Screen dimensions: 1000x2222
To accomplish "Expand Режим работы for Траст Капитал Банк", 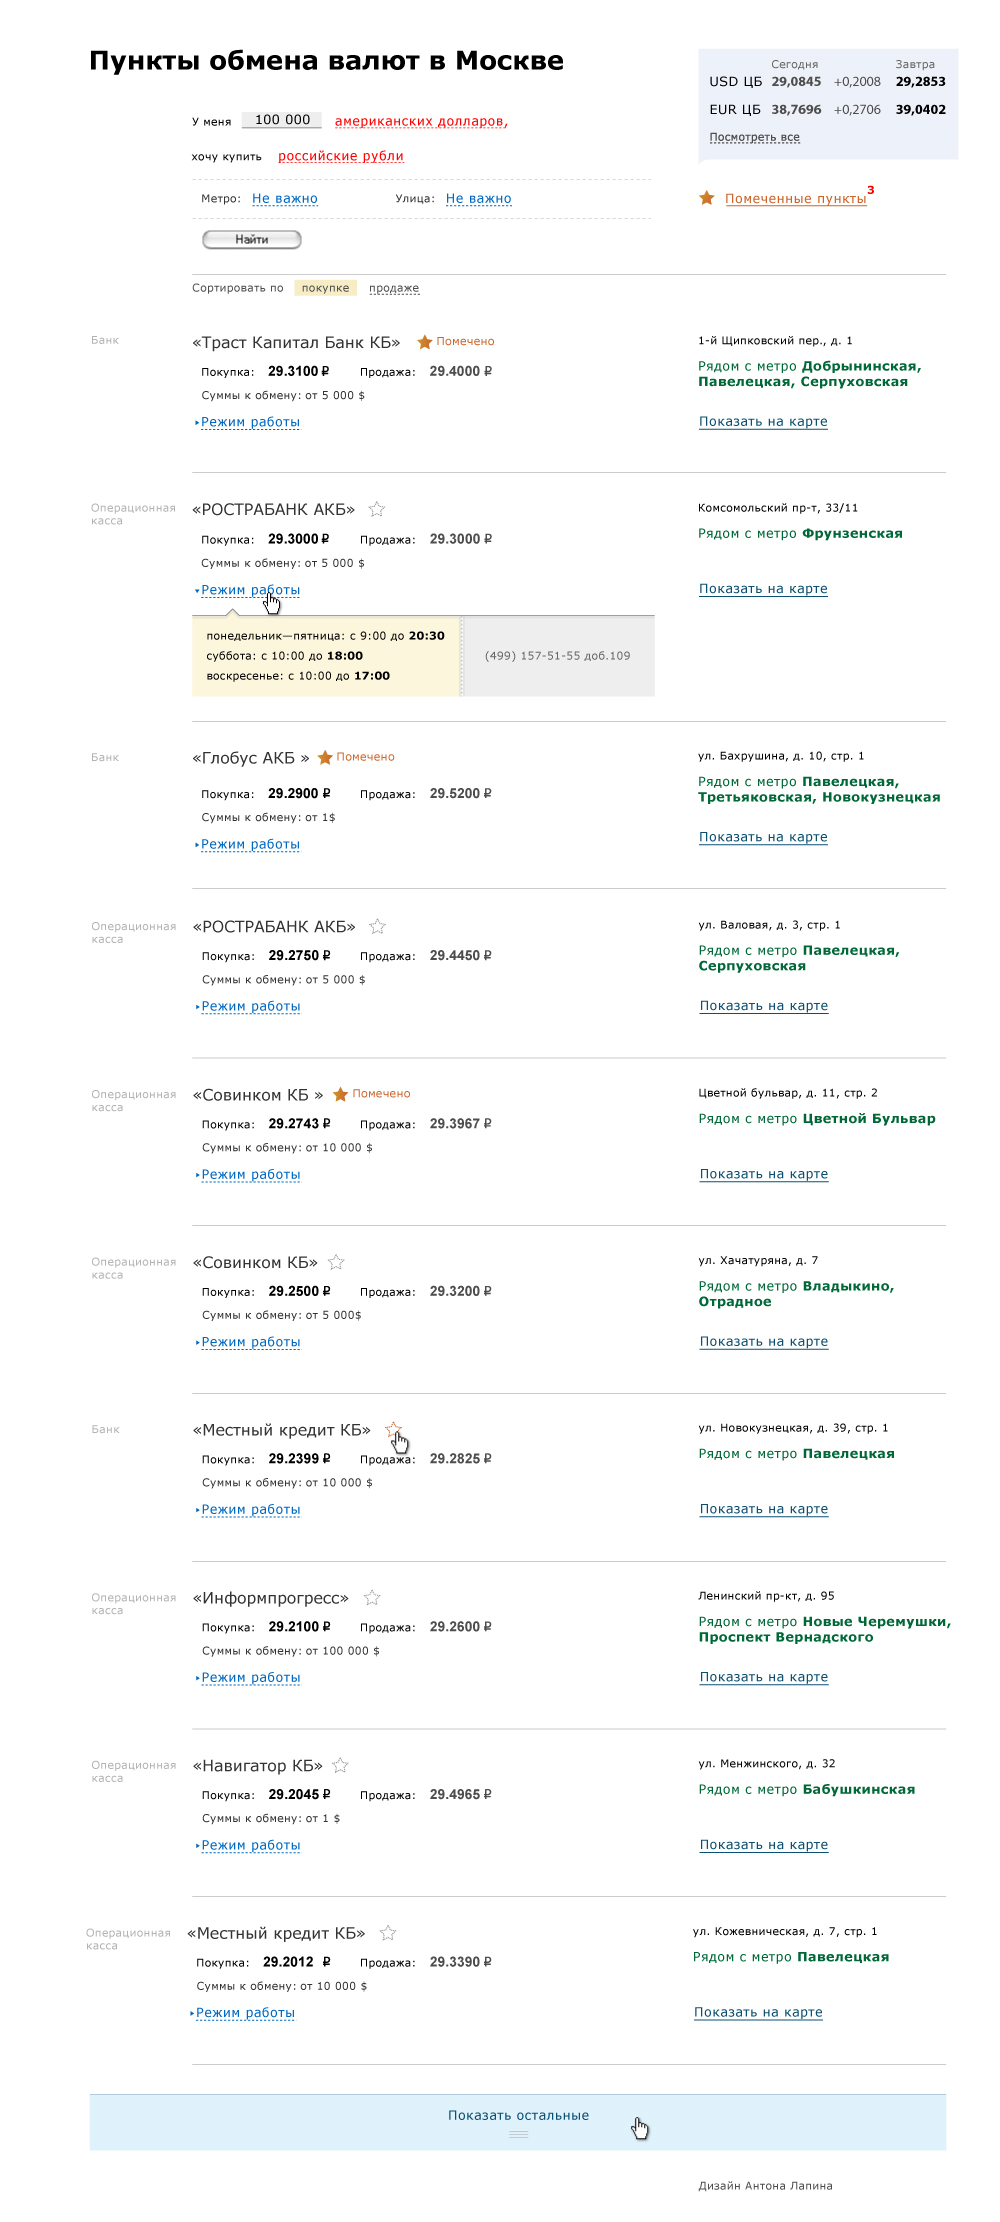I will coord(250,422).
